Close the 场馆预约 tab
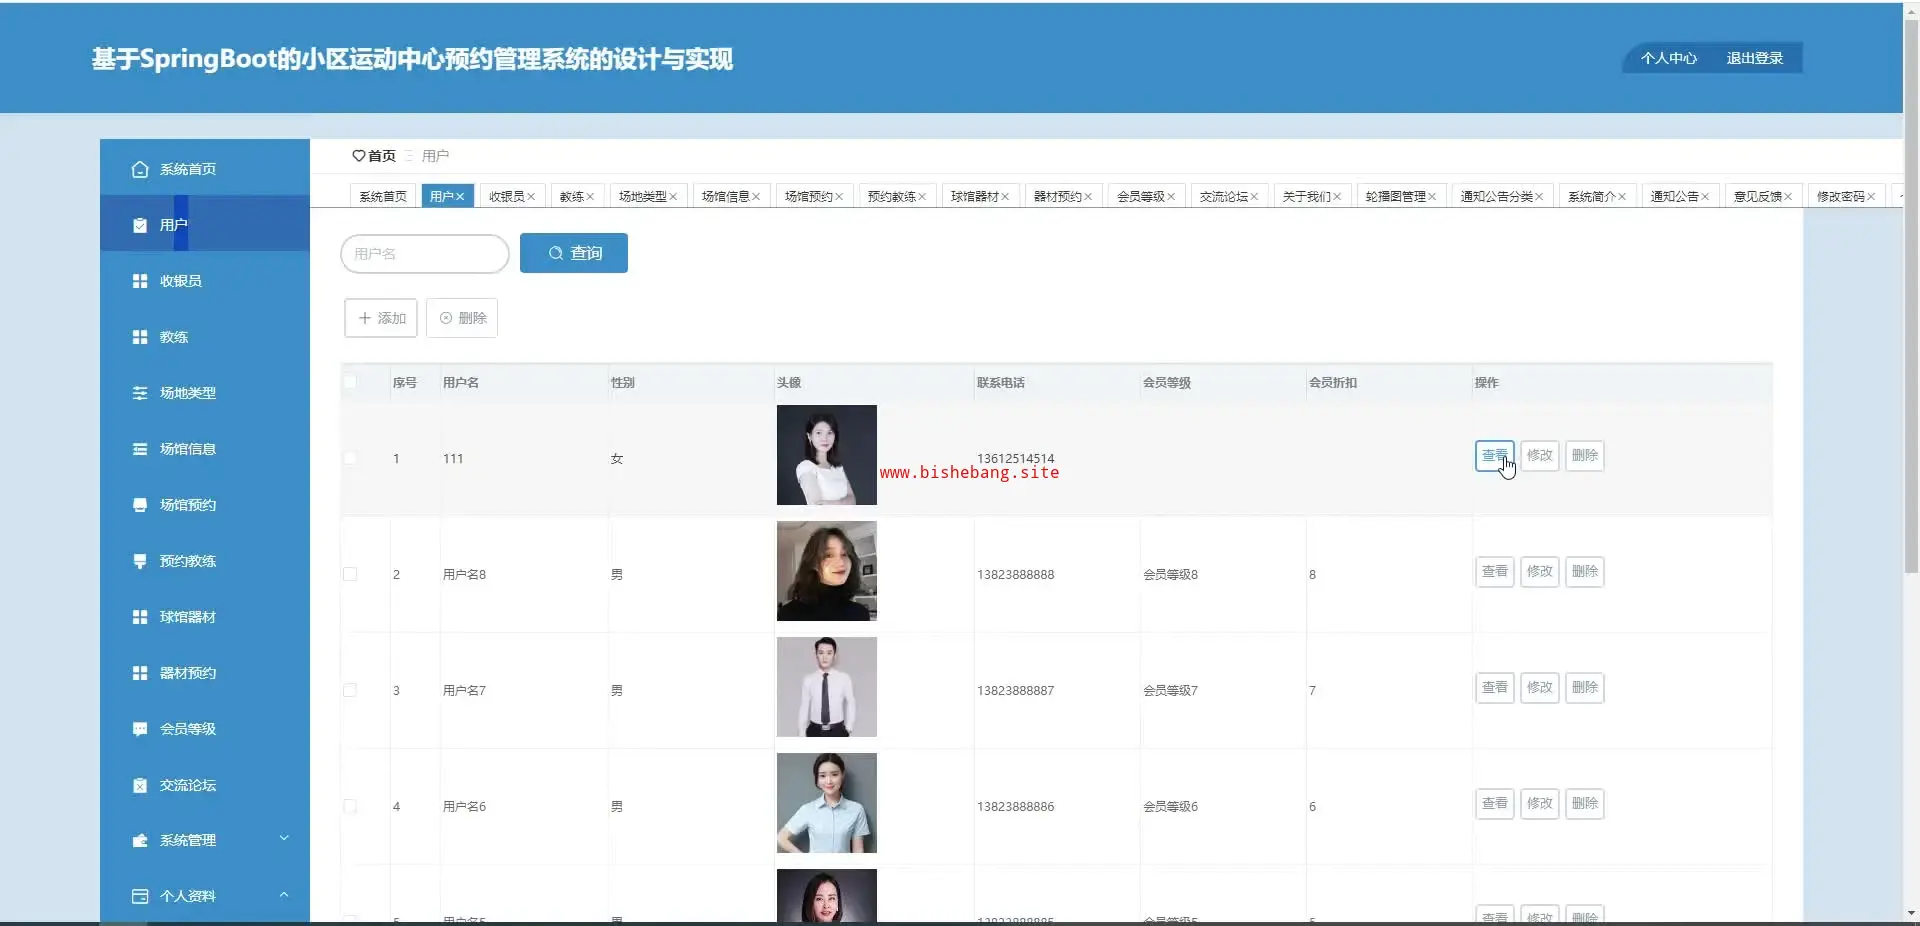The width and height of the screenshot is (1920, 926). [x=839, y=197]
